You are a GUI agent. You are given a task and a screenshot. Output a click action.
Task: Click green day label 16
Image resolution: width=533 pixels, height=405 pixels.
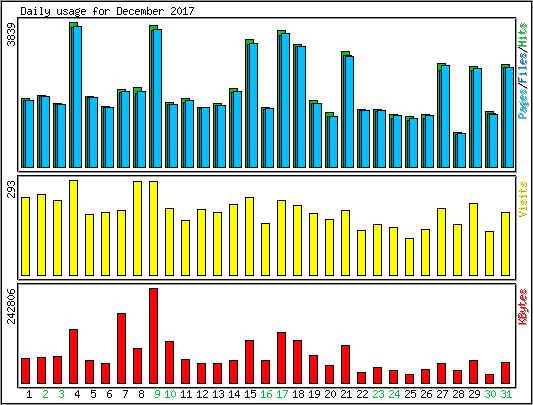point(266,394)
